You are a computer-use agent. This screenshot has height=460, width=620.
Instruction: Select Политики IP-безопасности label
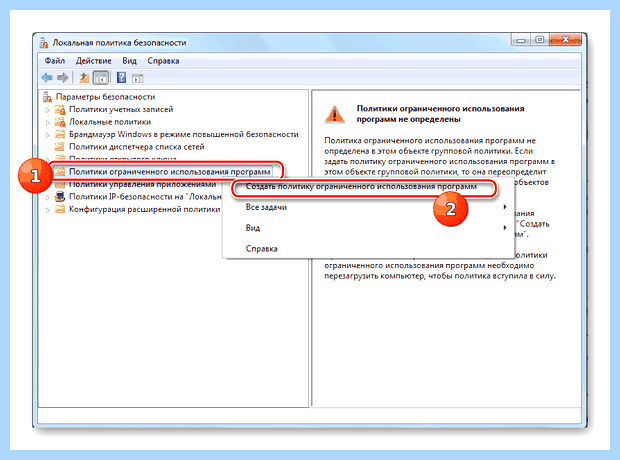145,197
